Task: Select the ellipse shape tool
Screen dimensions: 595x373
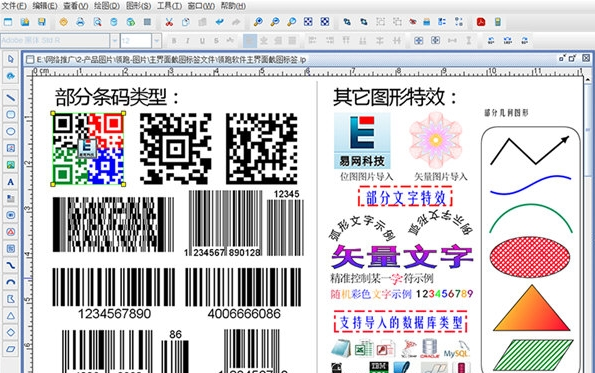Action: pyautogui.click(x=11, y=131)
